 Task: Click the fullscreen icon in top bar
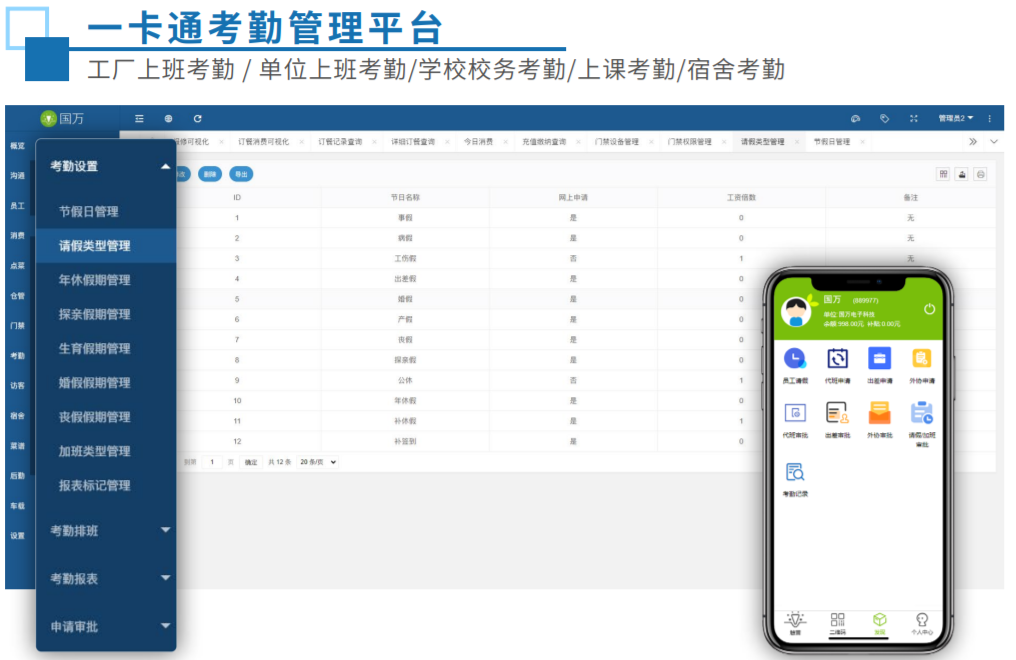coord(913,118)
